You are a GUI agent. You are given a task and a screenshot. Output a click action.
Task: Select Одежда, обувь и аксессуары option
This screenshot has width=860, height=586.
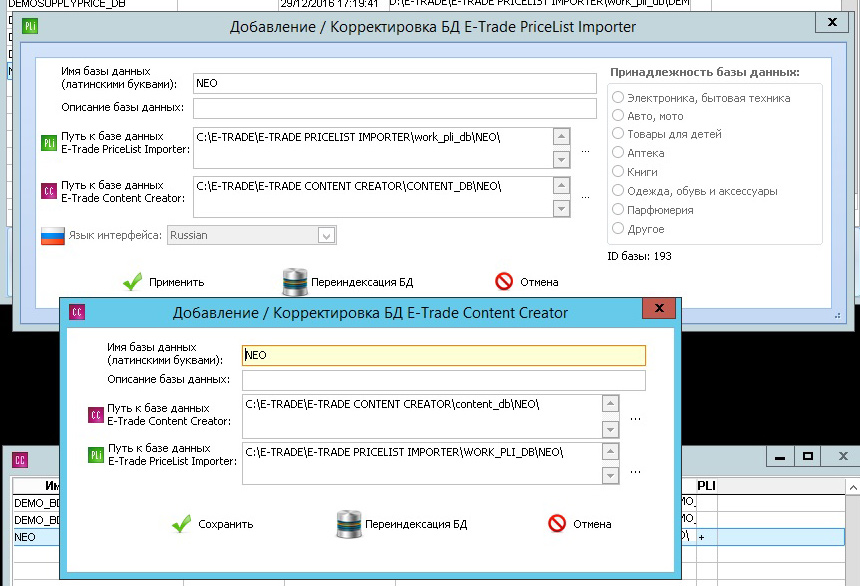click(x=618, y=190)
